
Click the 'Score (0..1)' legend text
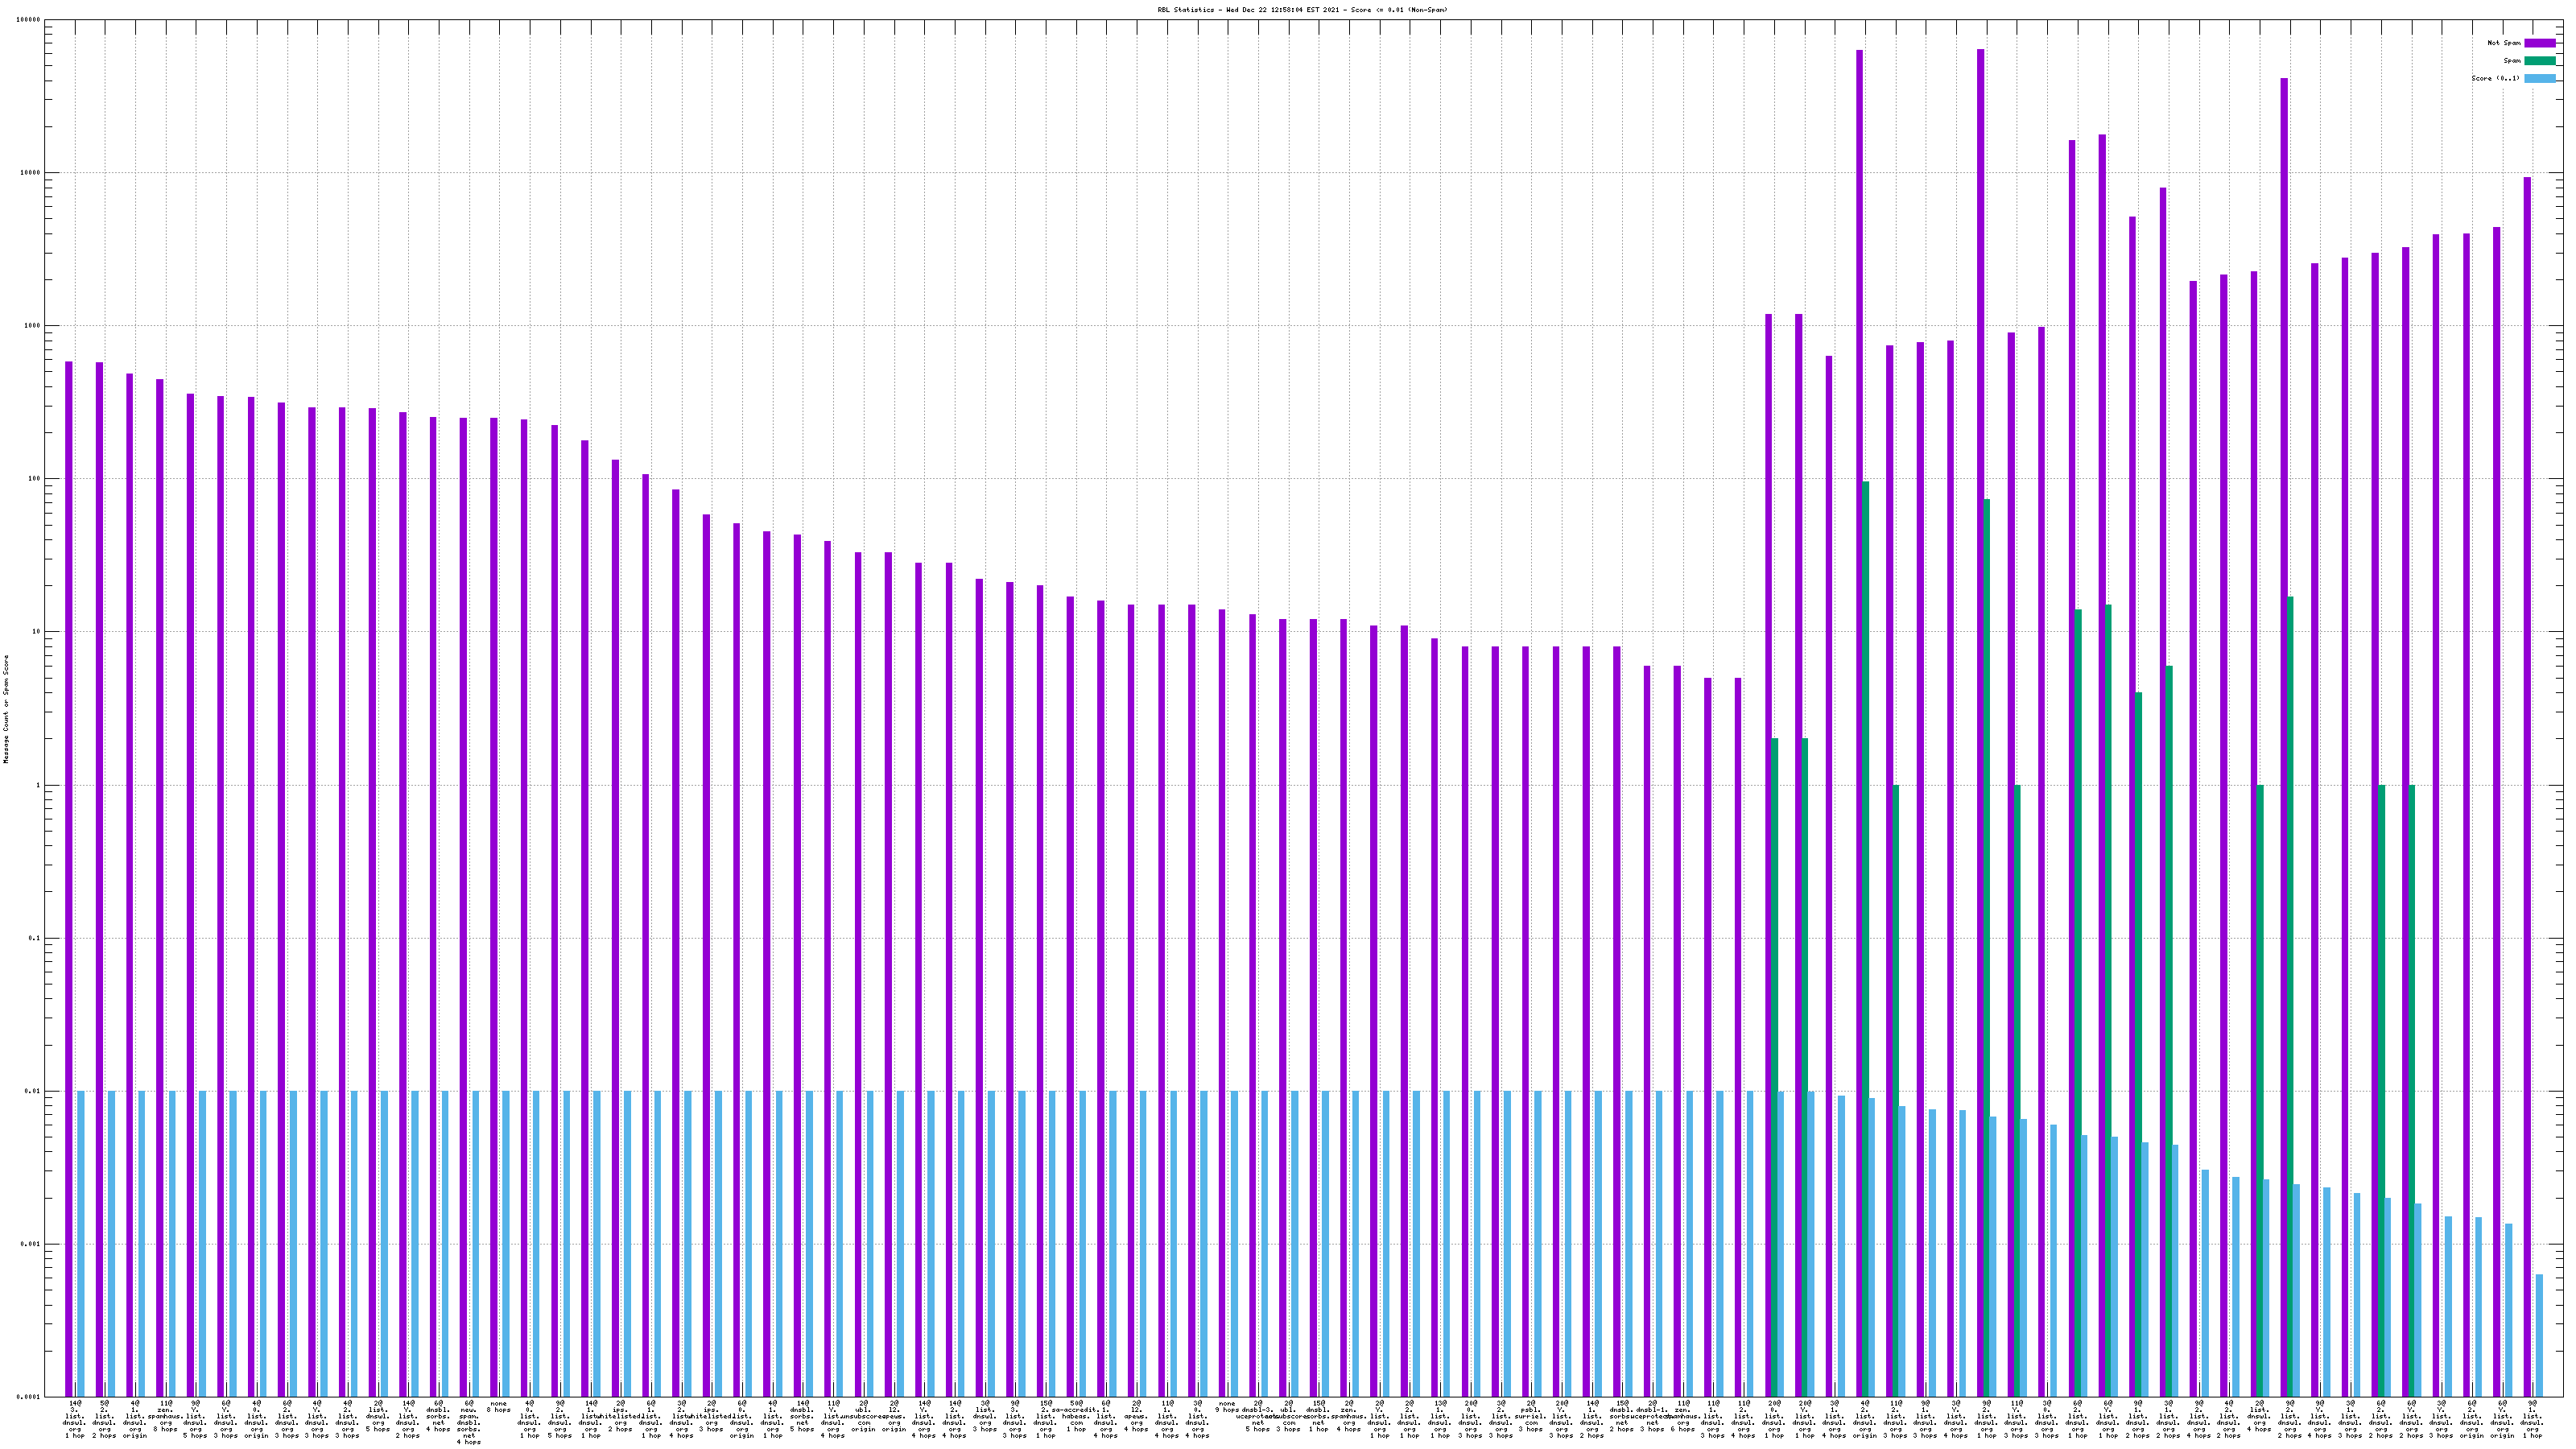coord(2495,79)
